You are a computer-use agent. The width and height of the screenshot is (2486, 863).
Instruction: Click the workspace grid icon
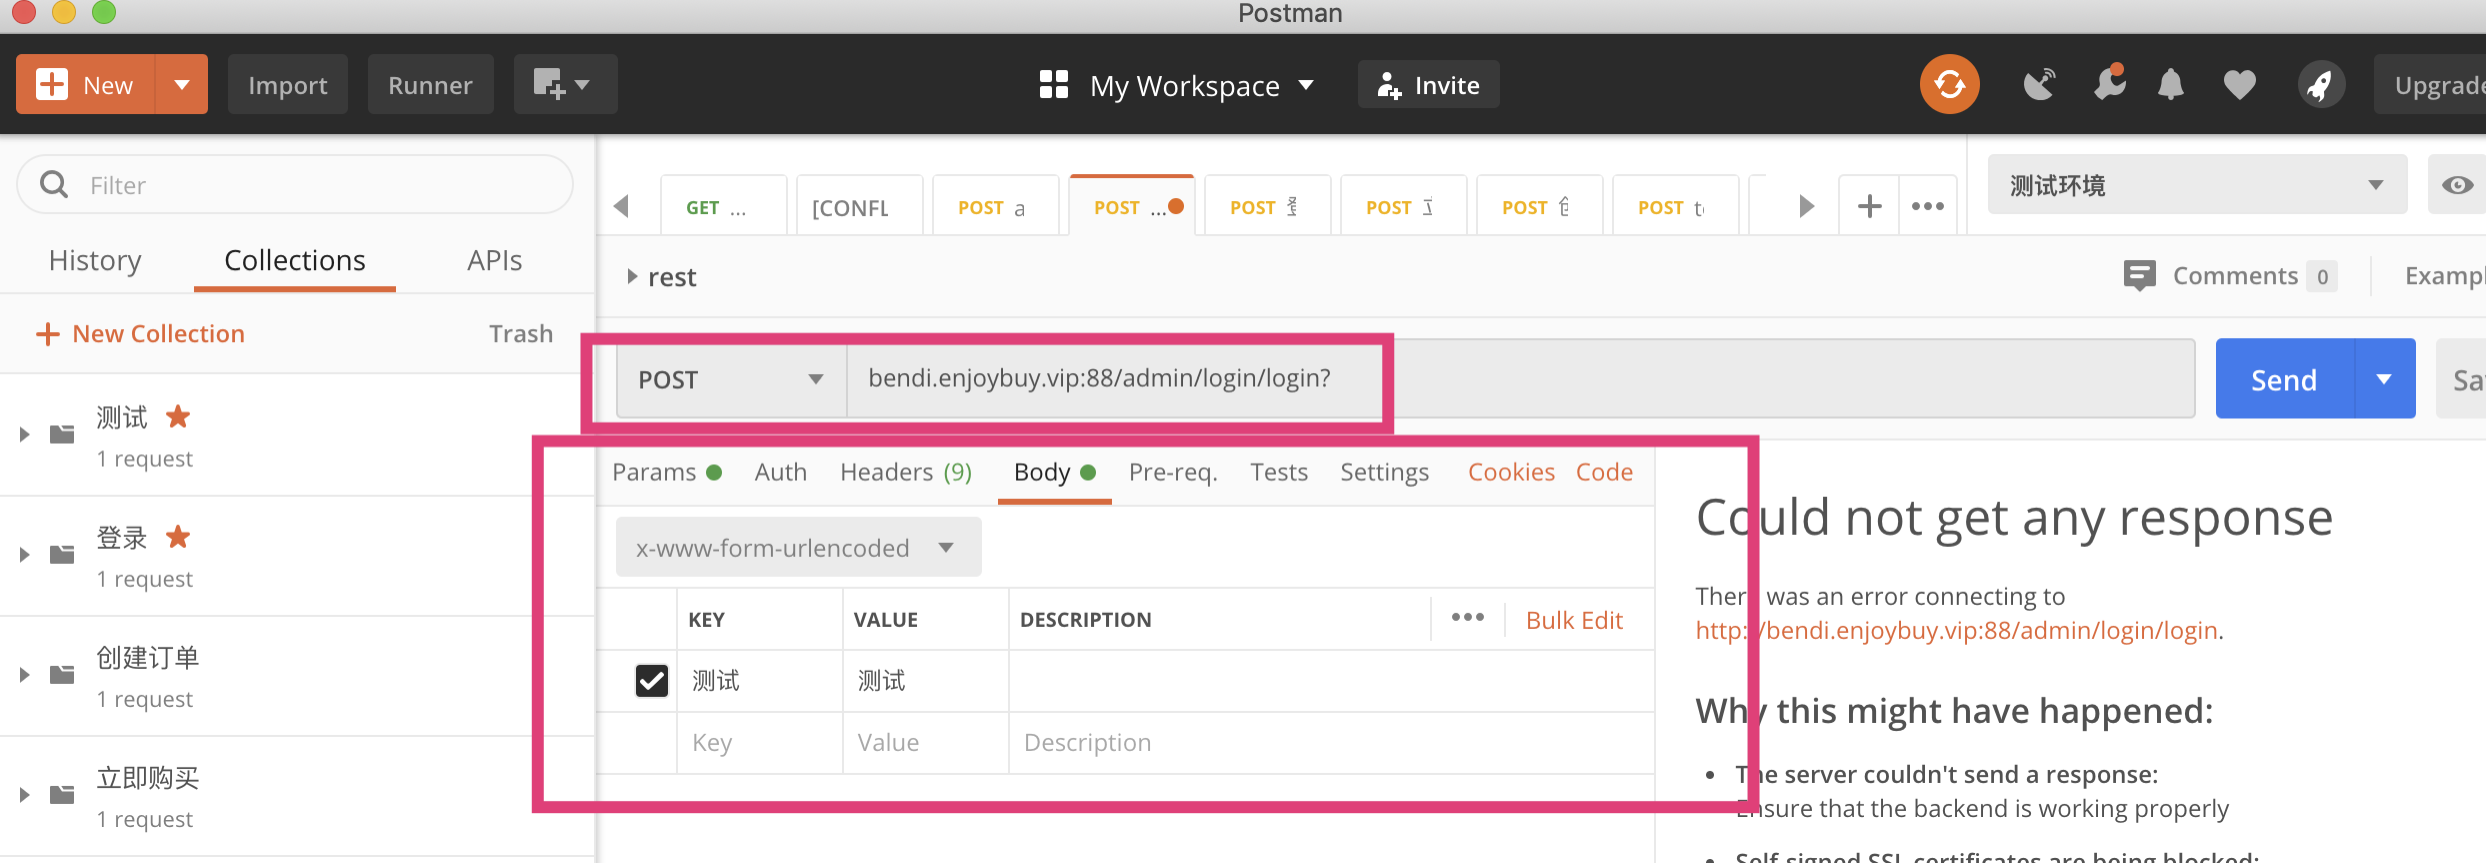(x=1054, y=84)
